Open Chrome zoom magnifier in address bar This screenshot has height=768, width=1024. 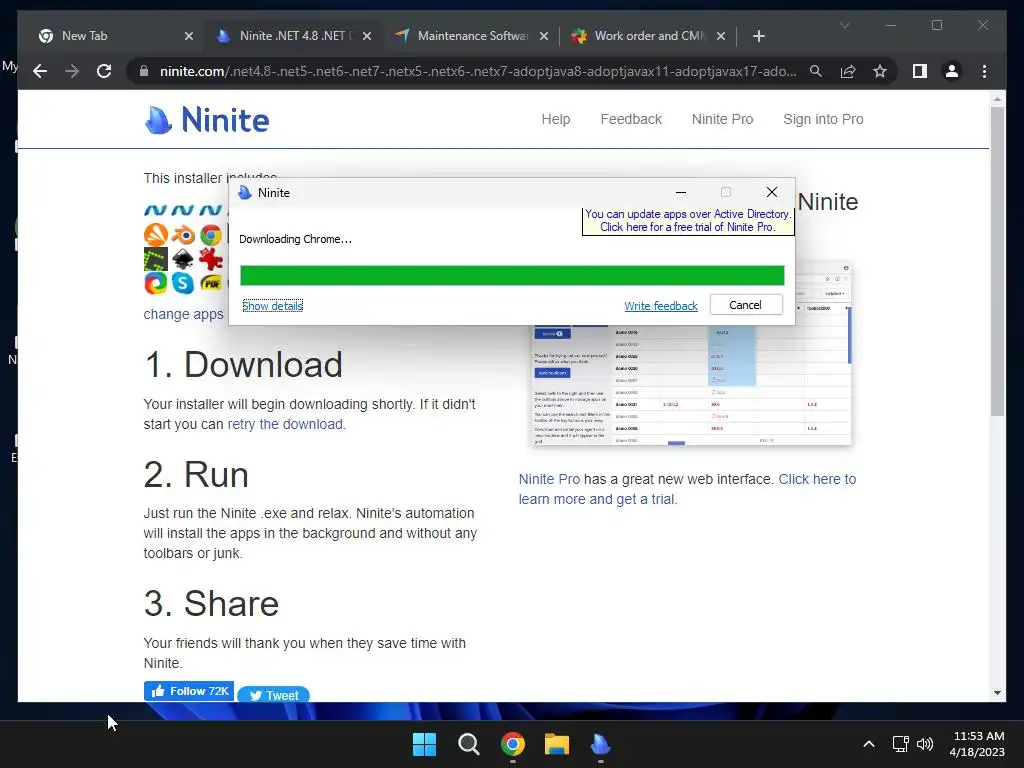[x=816, y=71]
